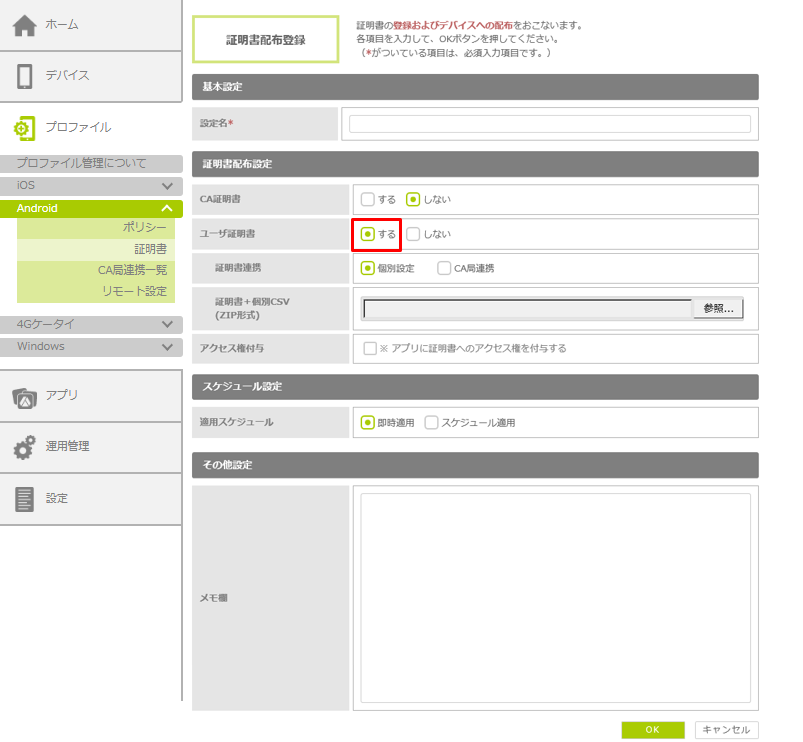Click the 参照... browse button

[x=718, y=309]
